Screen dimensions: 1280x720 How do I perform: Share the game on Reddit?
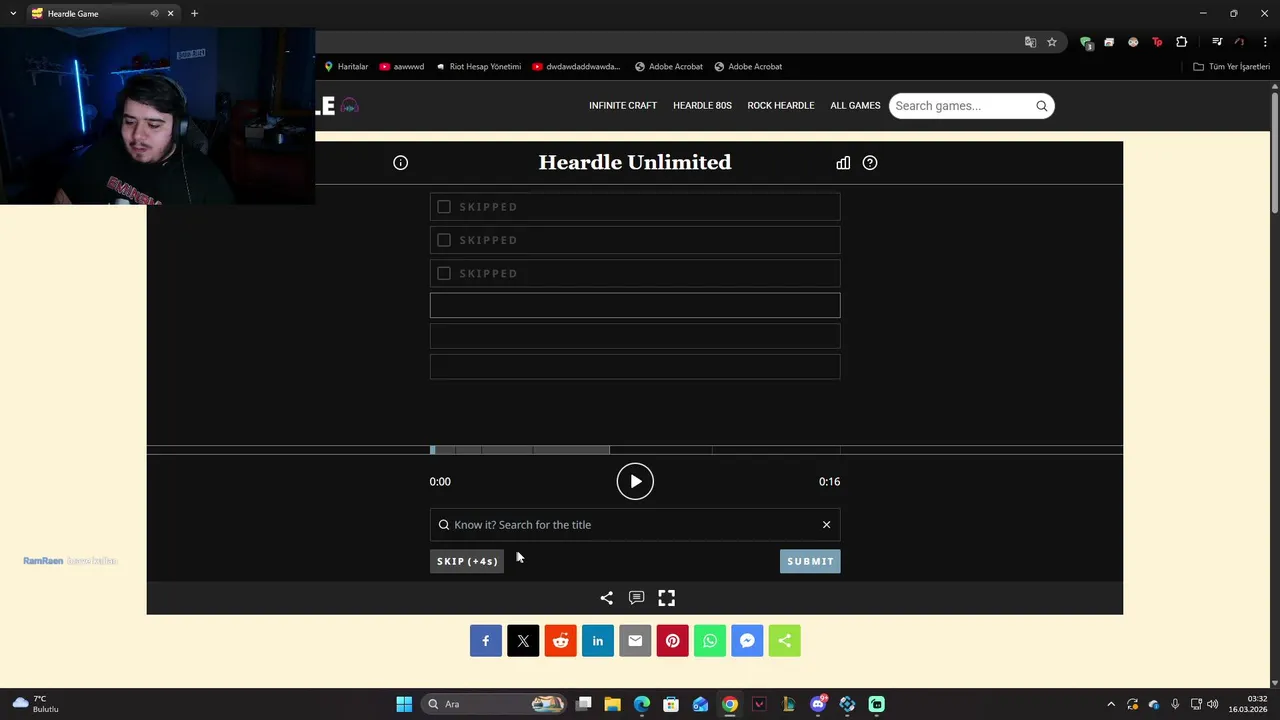[x=561, y=641]
